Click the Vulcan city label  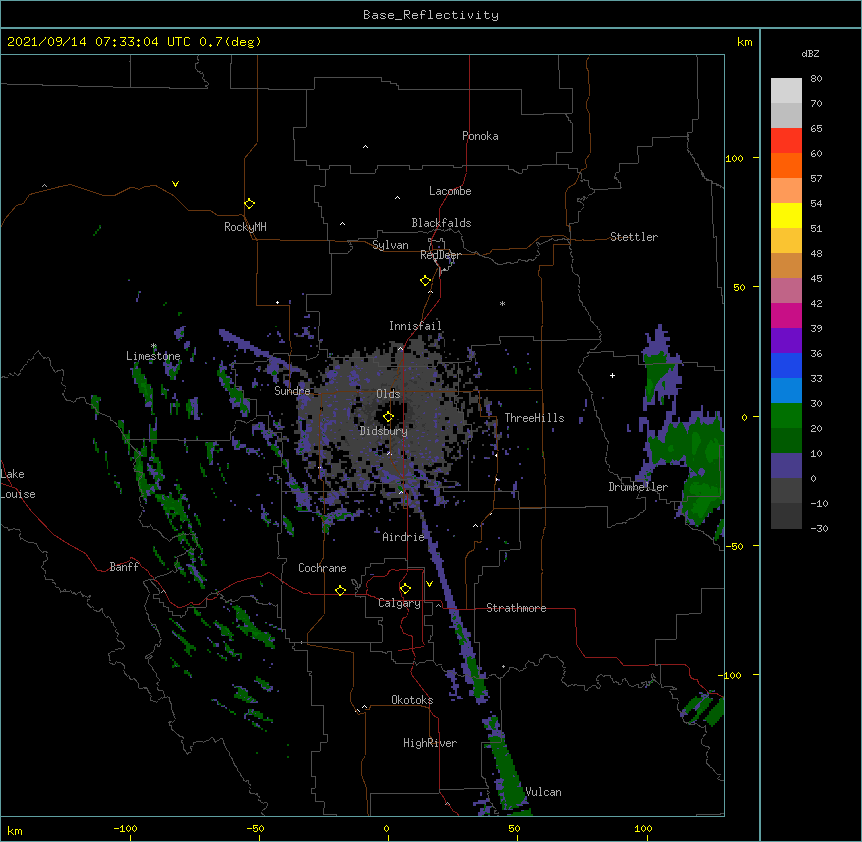click(x=543, y=792)
